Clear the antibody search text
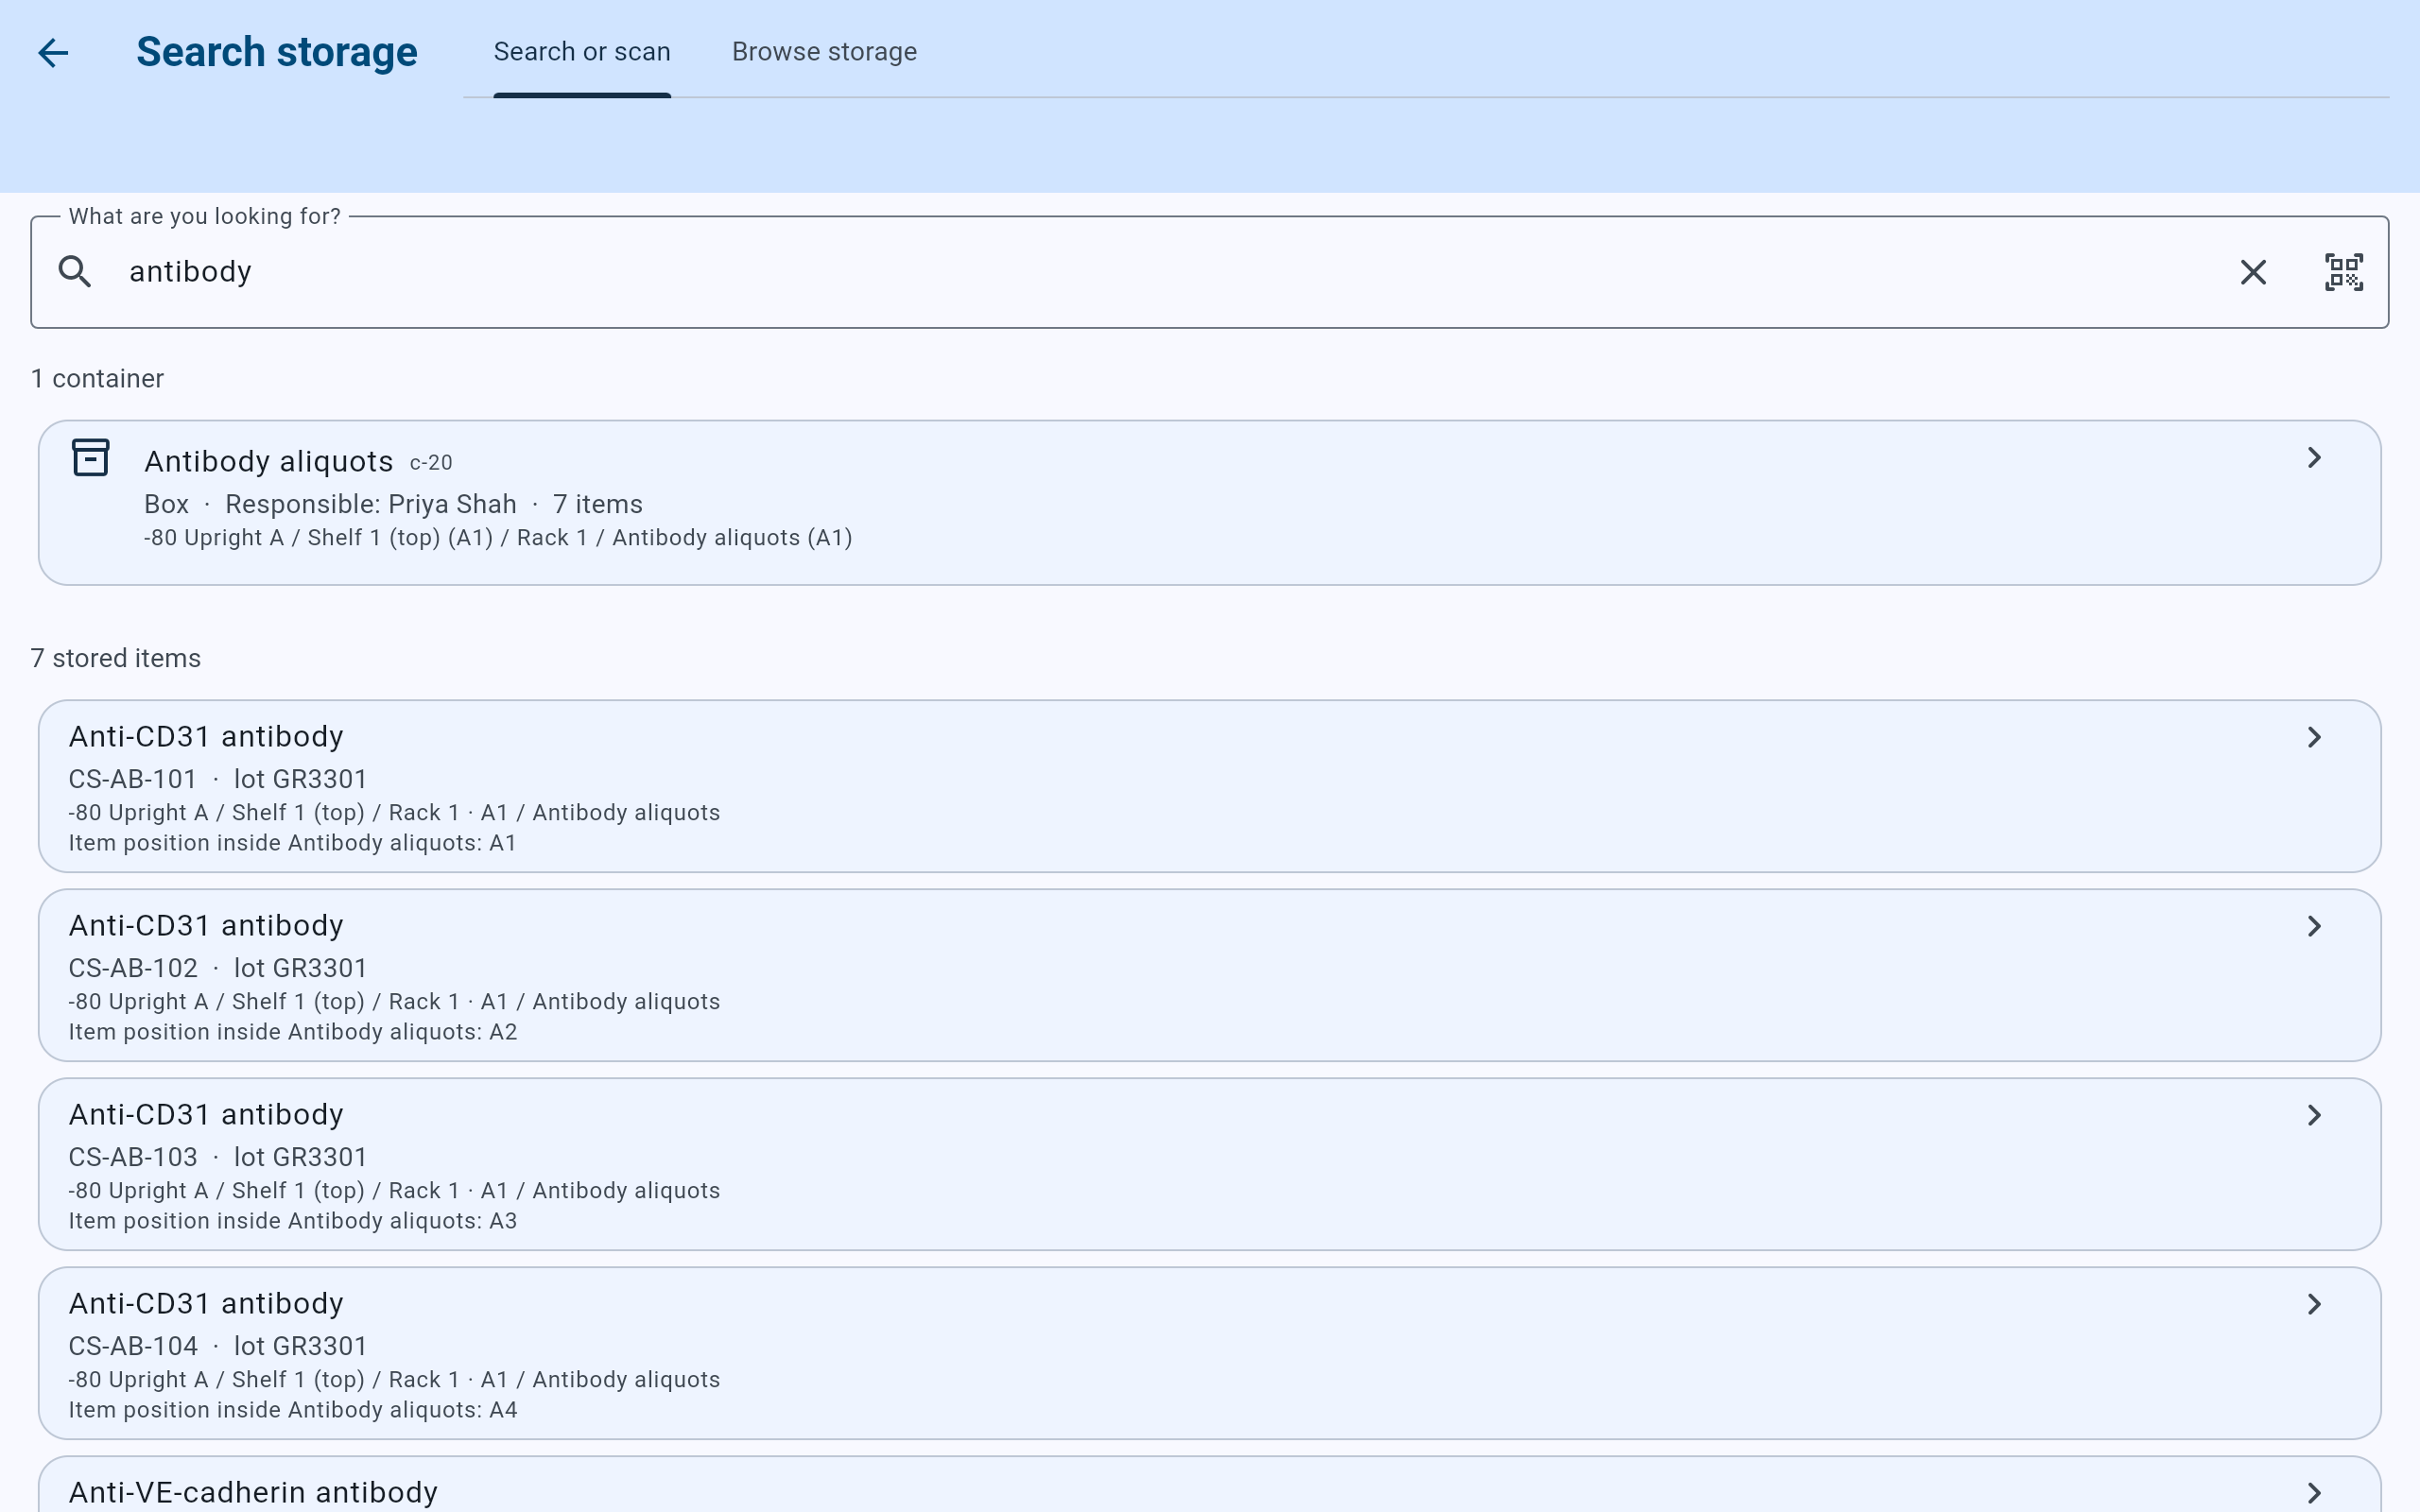The height and width of the screenshot is (1512, 2420). point(2253,272)
